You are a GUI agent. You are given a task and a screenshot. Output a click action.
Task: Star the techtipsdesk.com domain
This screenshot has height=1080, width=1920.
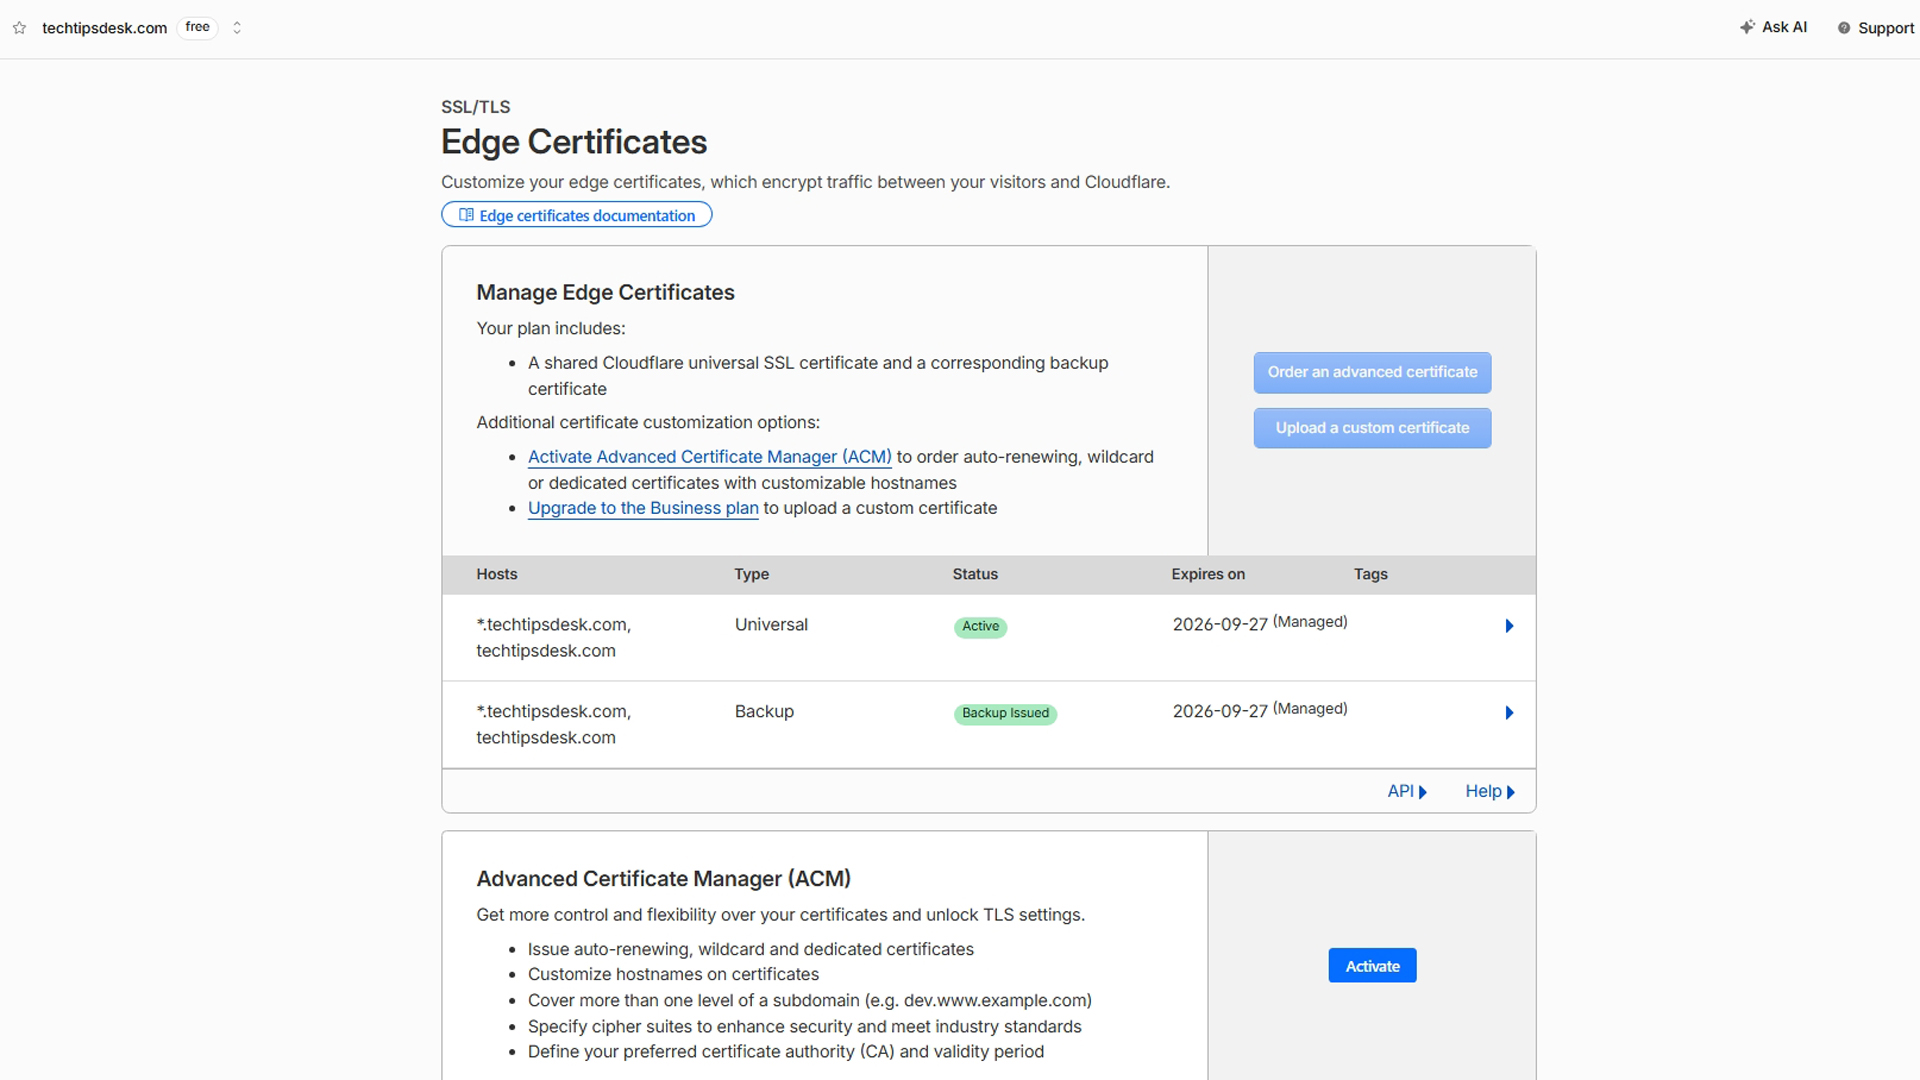(x=19, y=28)
